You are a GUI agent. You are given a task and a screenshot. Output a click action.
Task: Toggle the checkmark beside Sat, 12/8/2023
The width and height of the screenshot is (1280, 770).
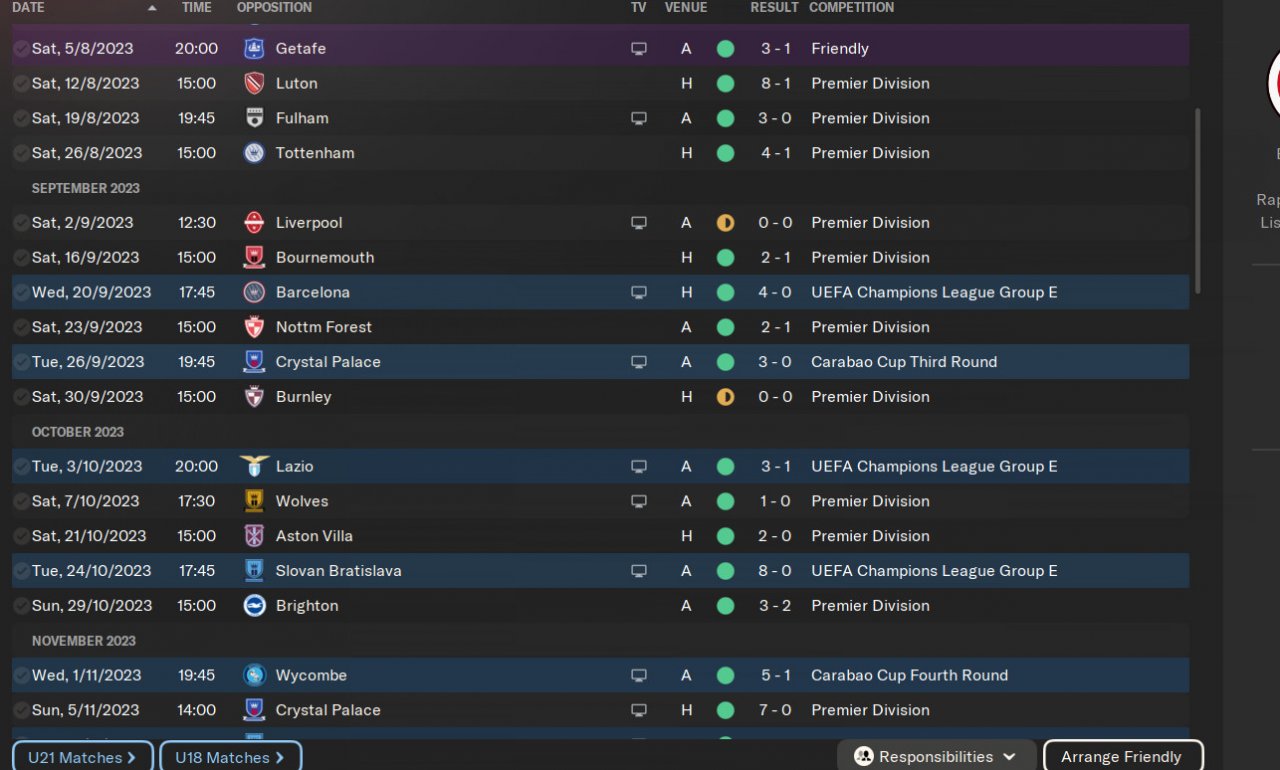coord(21,83)
